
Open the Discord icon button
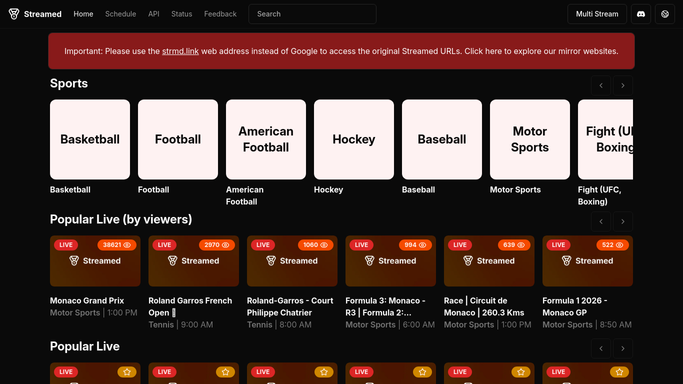point(641,14)
